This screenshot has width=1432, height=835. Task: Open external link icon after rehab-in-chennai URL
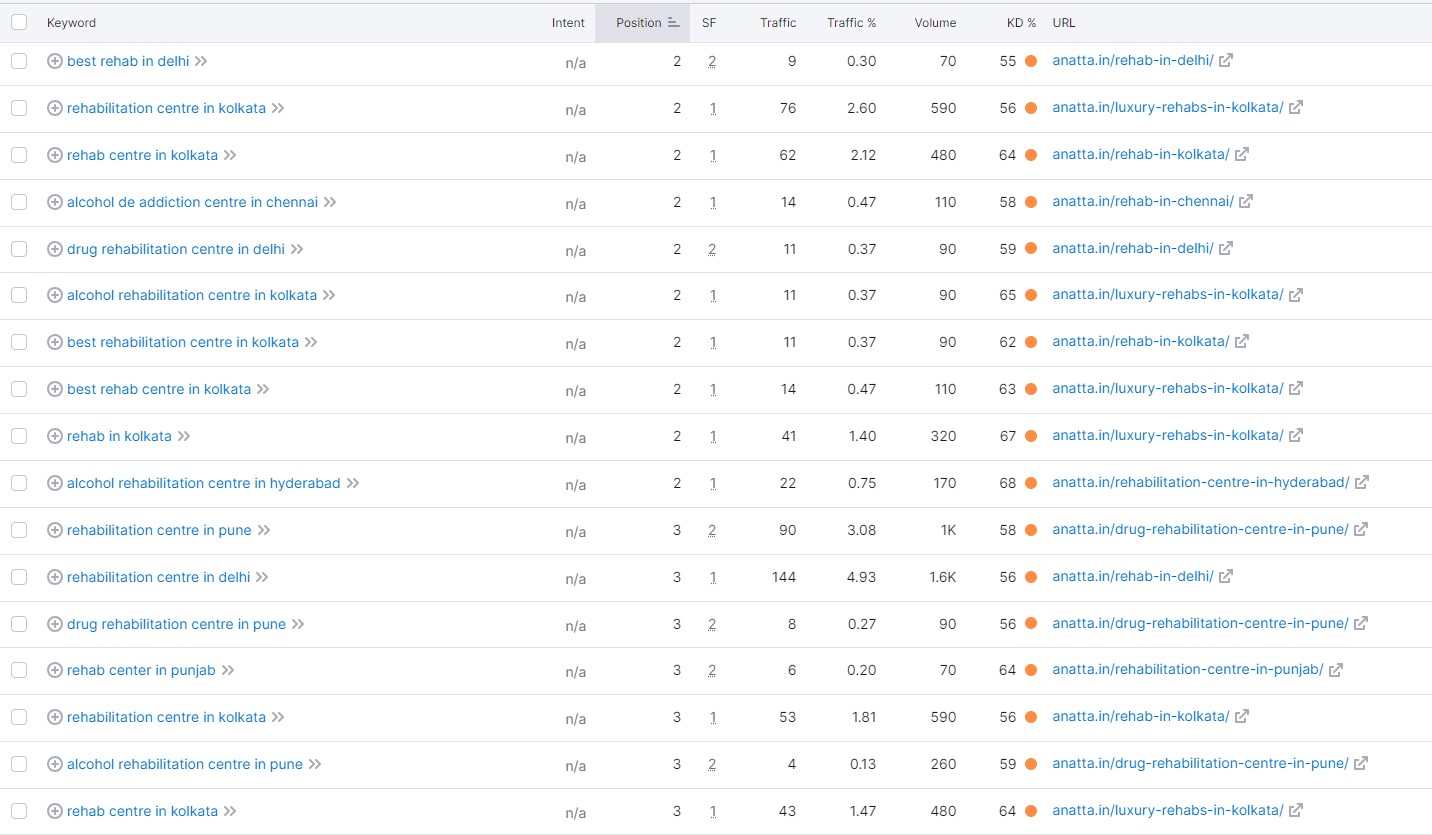(1246, 201)
